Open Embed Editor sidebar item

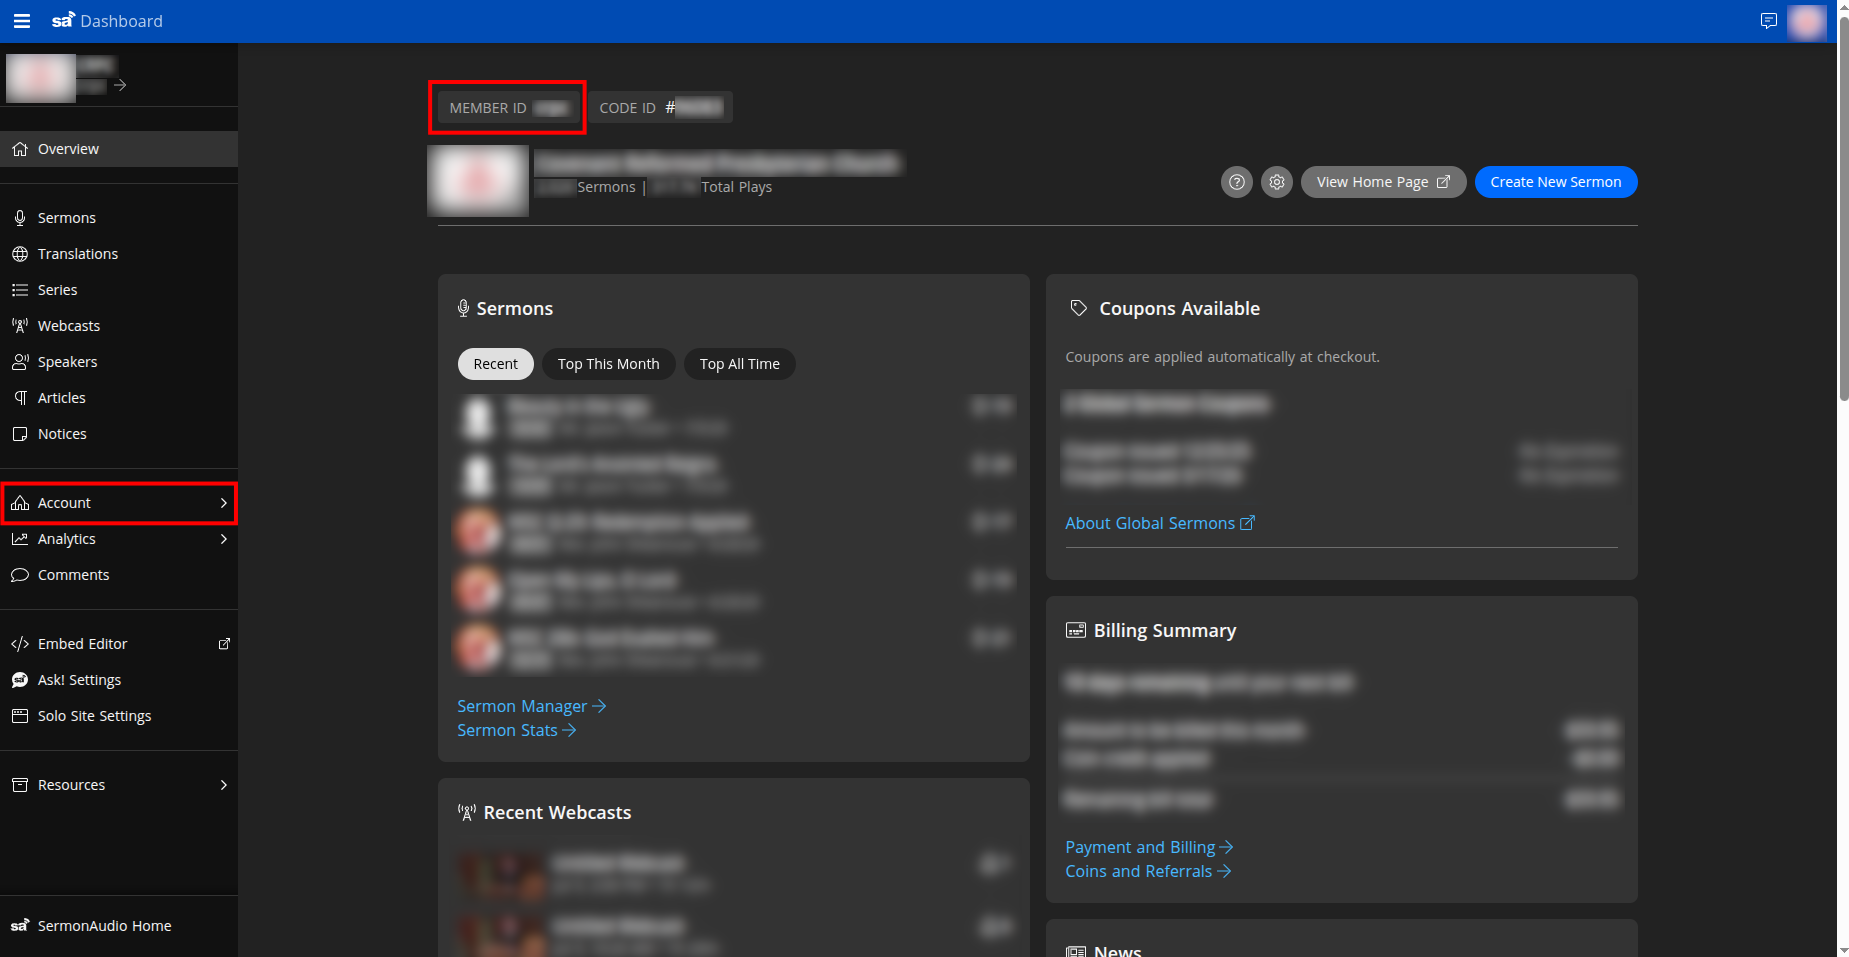click(x=119, y=644)
